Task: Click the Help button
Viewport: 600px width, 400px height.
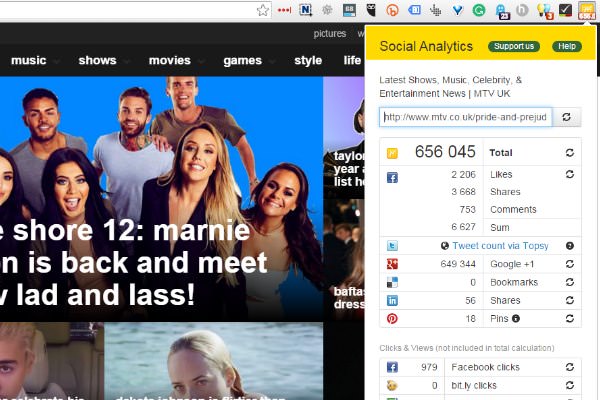Action: click(566, 47)
